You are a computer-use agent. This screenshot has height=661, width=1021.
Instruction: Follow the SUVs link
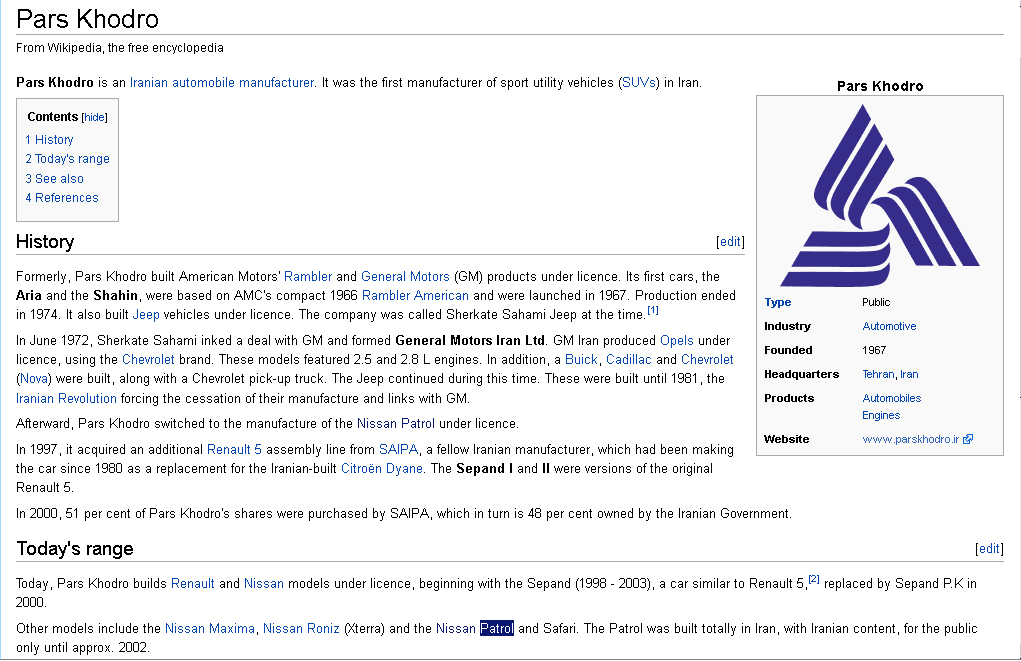click(638, 82)
